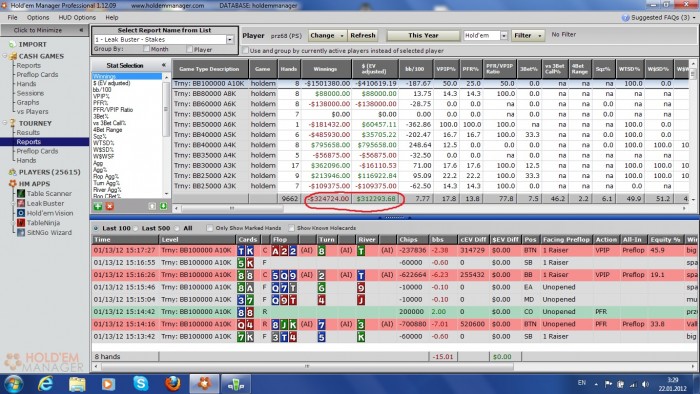The width and height of the screenshot is (700, 394).
Task: Click the Players section icon
Action: pyautogui.click(x=12, y=172)
